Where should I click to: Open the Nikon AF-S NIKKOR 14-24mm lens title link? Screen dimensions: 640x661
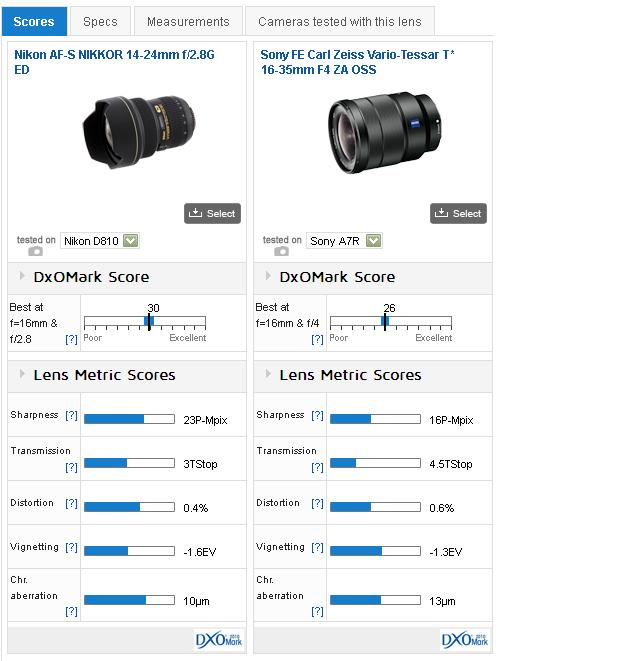114,62
